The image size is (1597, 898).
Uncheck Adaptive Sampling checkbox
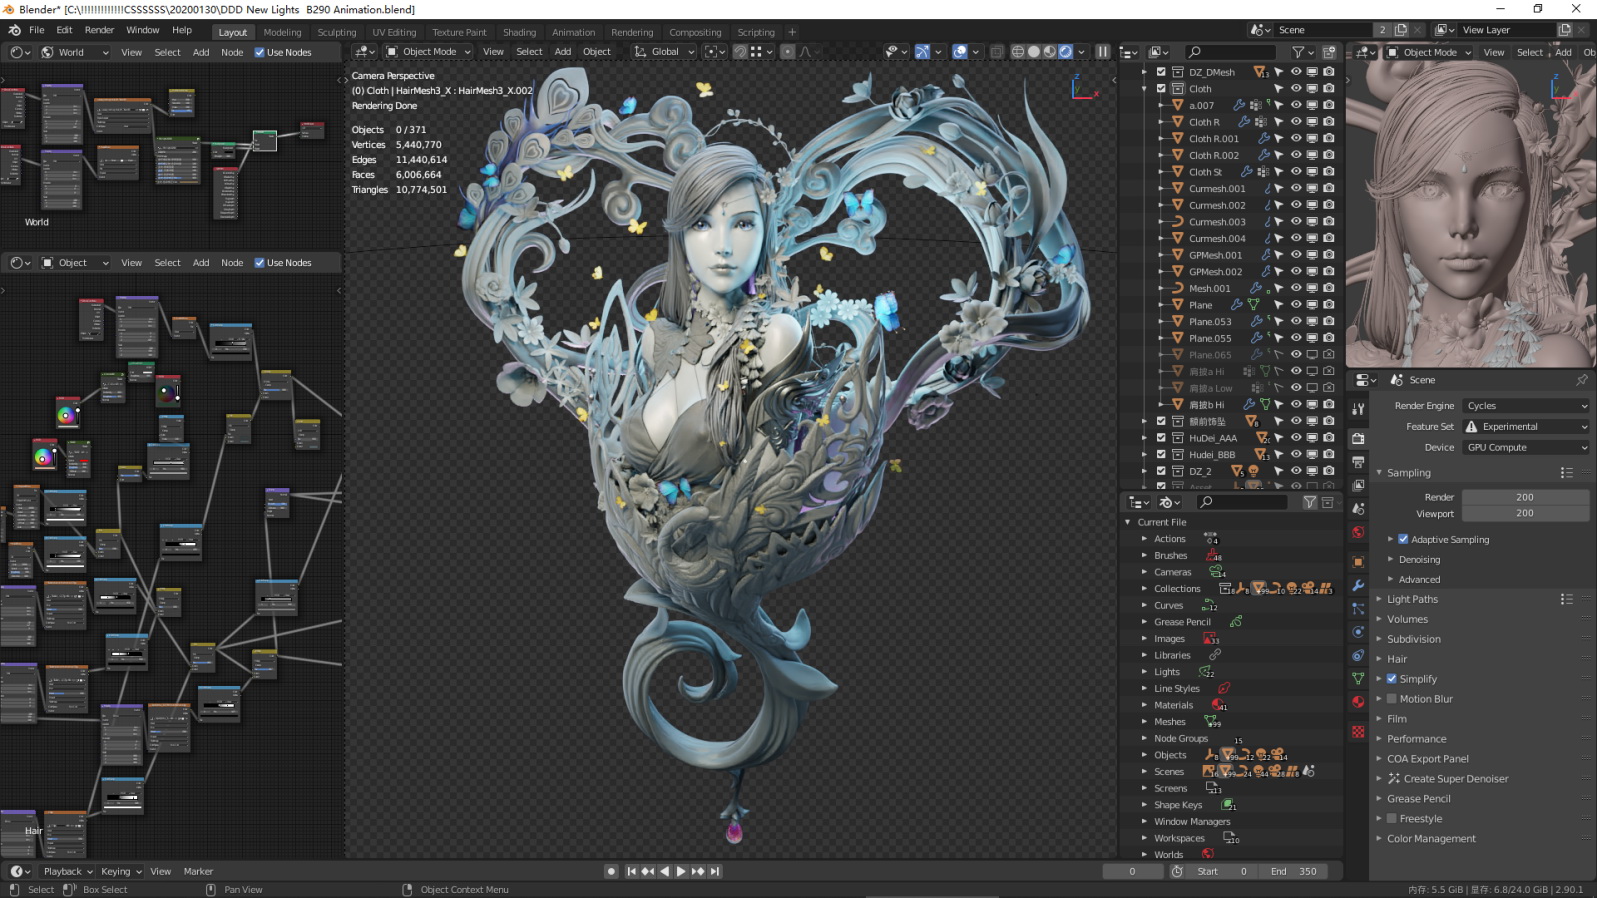(x=1403, y=539)
